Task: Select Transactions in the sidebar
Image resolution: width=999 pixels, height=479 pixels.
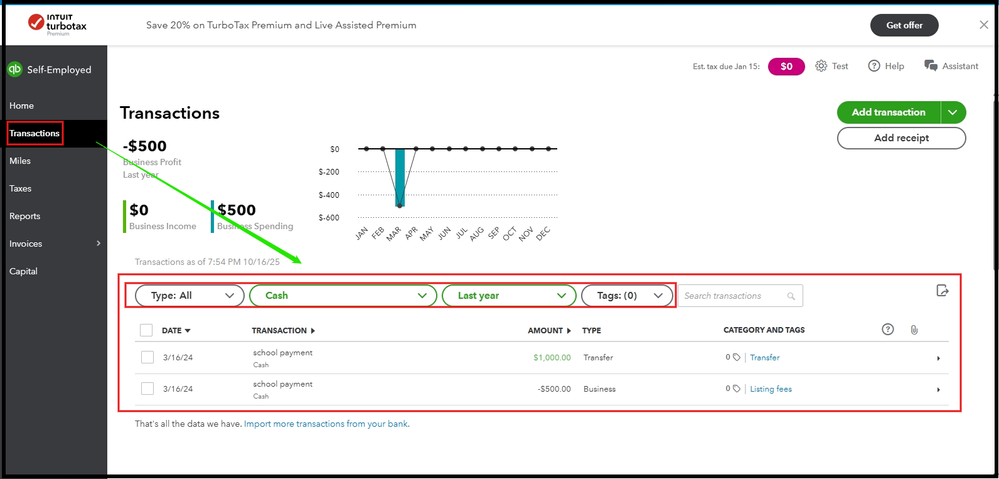Action: pos(35,133)
